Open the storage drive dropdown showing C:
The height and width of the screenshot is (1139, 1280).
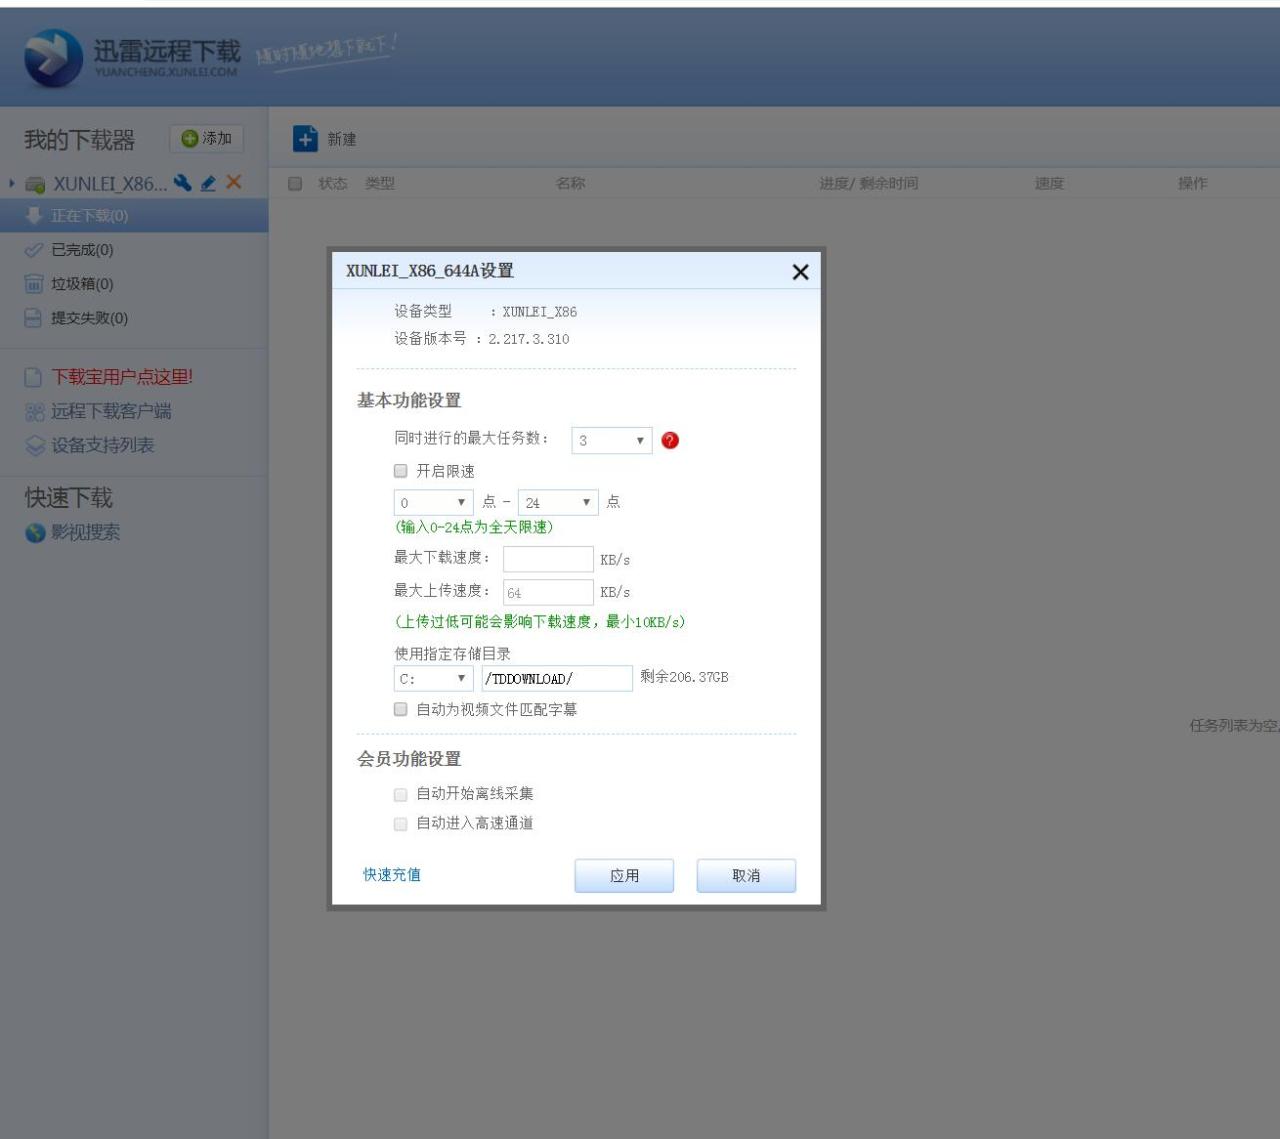click(x=433, y=678)
